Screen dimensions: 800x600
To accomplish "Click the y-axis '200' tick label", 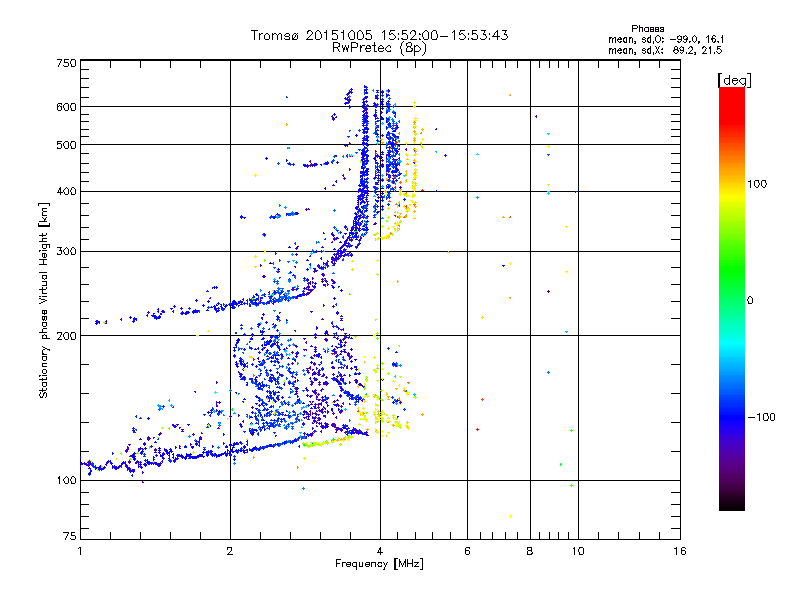I will click(x=66, y=336).
